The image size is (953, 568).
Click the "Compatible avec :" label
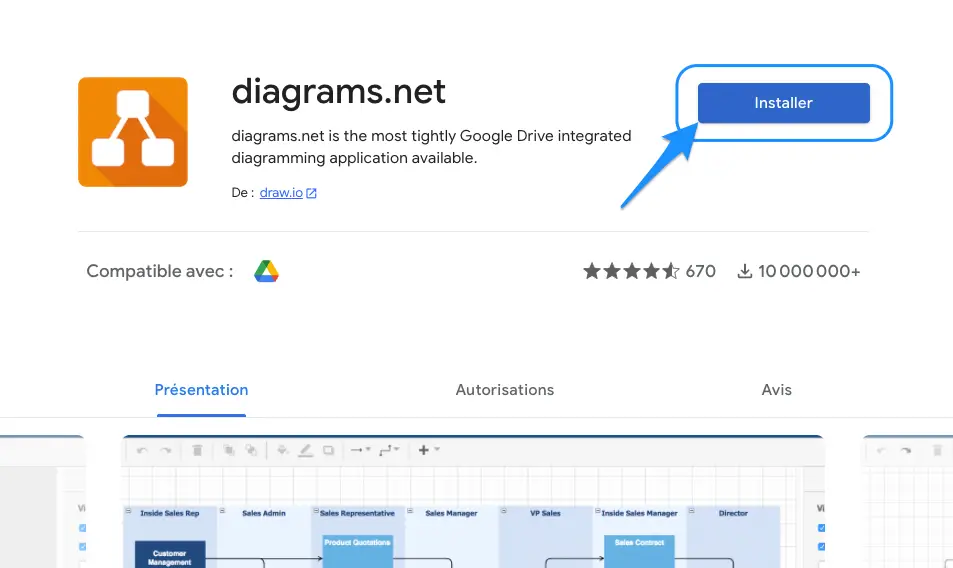click(x=160, y=271)
